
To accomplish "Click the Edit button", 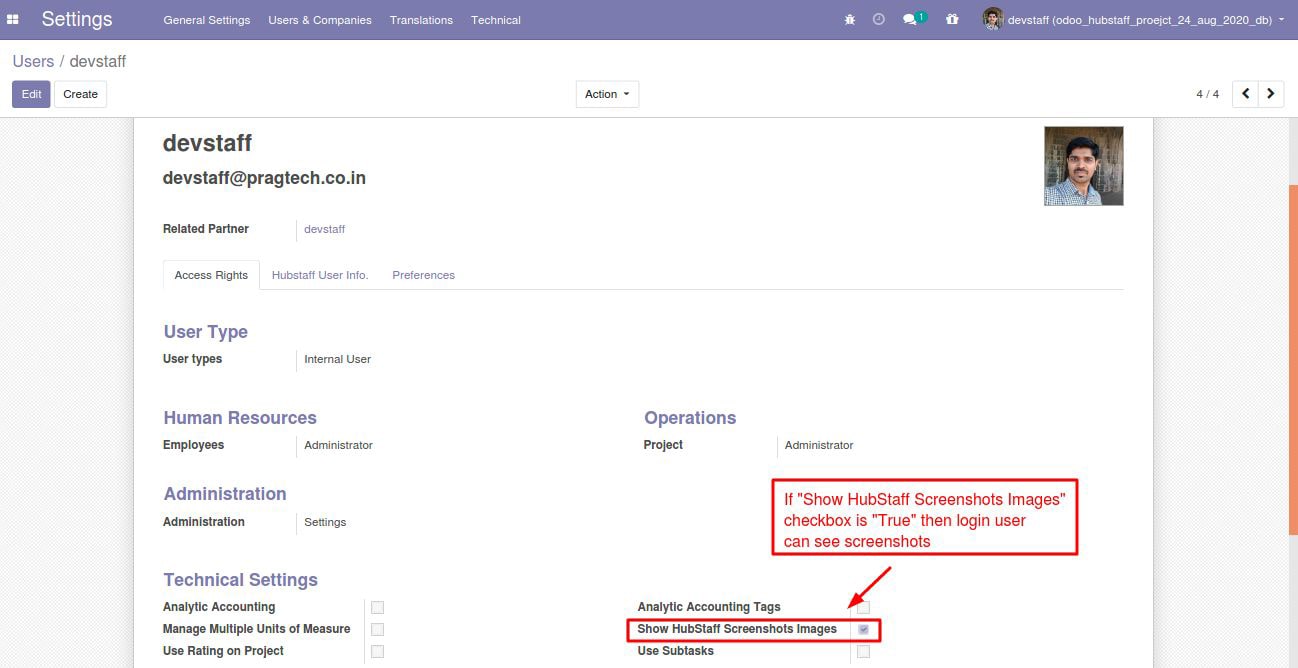I will click(x=31, y=94).
